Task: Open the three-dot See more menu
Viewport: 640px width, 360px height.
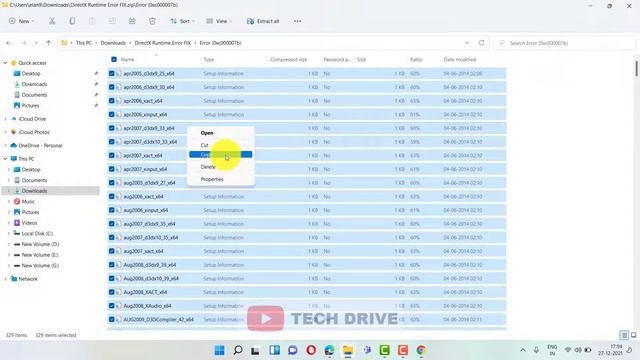Action: tap(297, 21)
